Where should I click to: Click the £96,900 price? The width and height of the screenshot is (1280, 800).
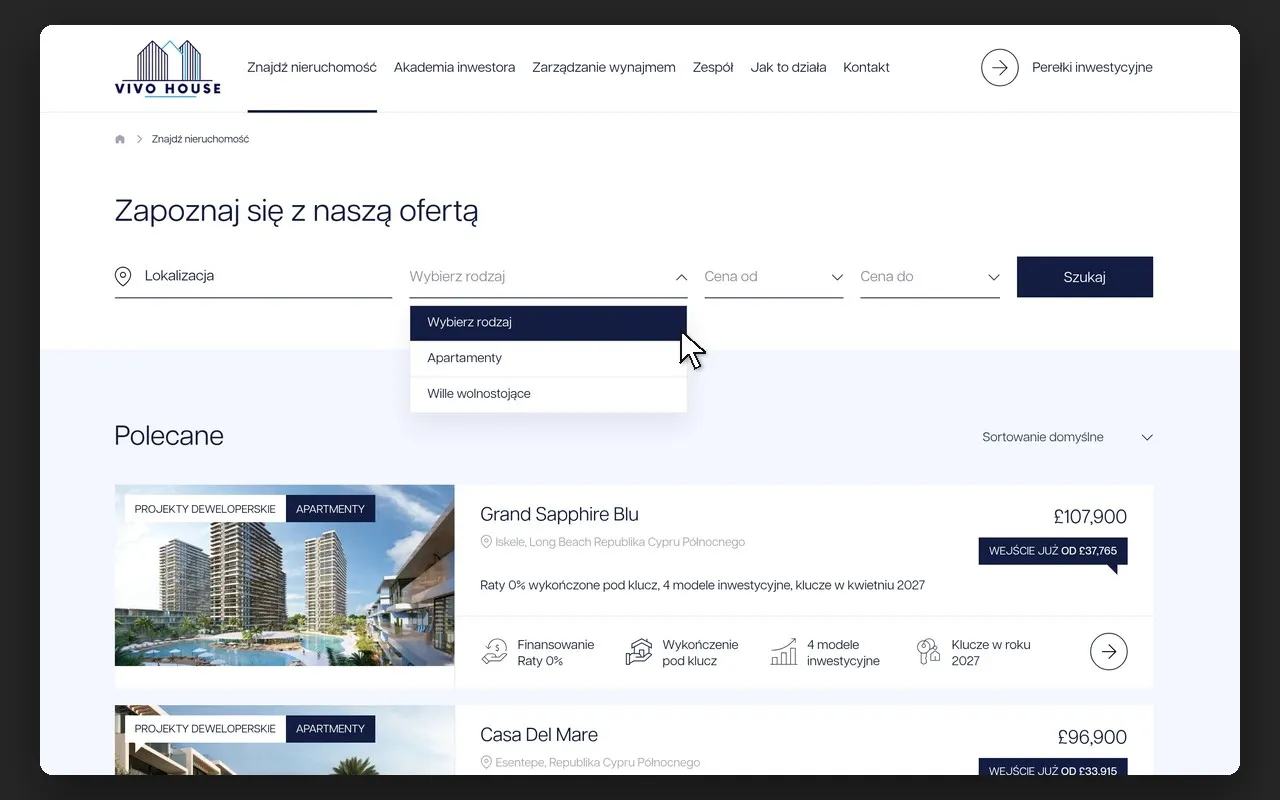click(1092, 738)
